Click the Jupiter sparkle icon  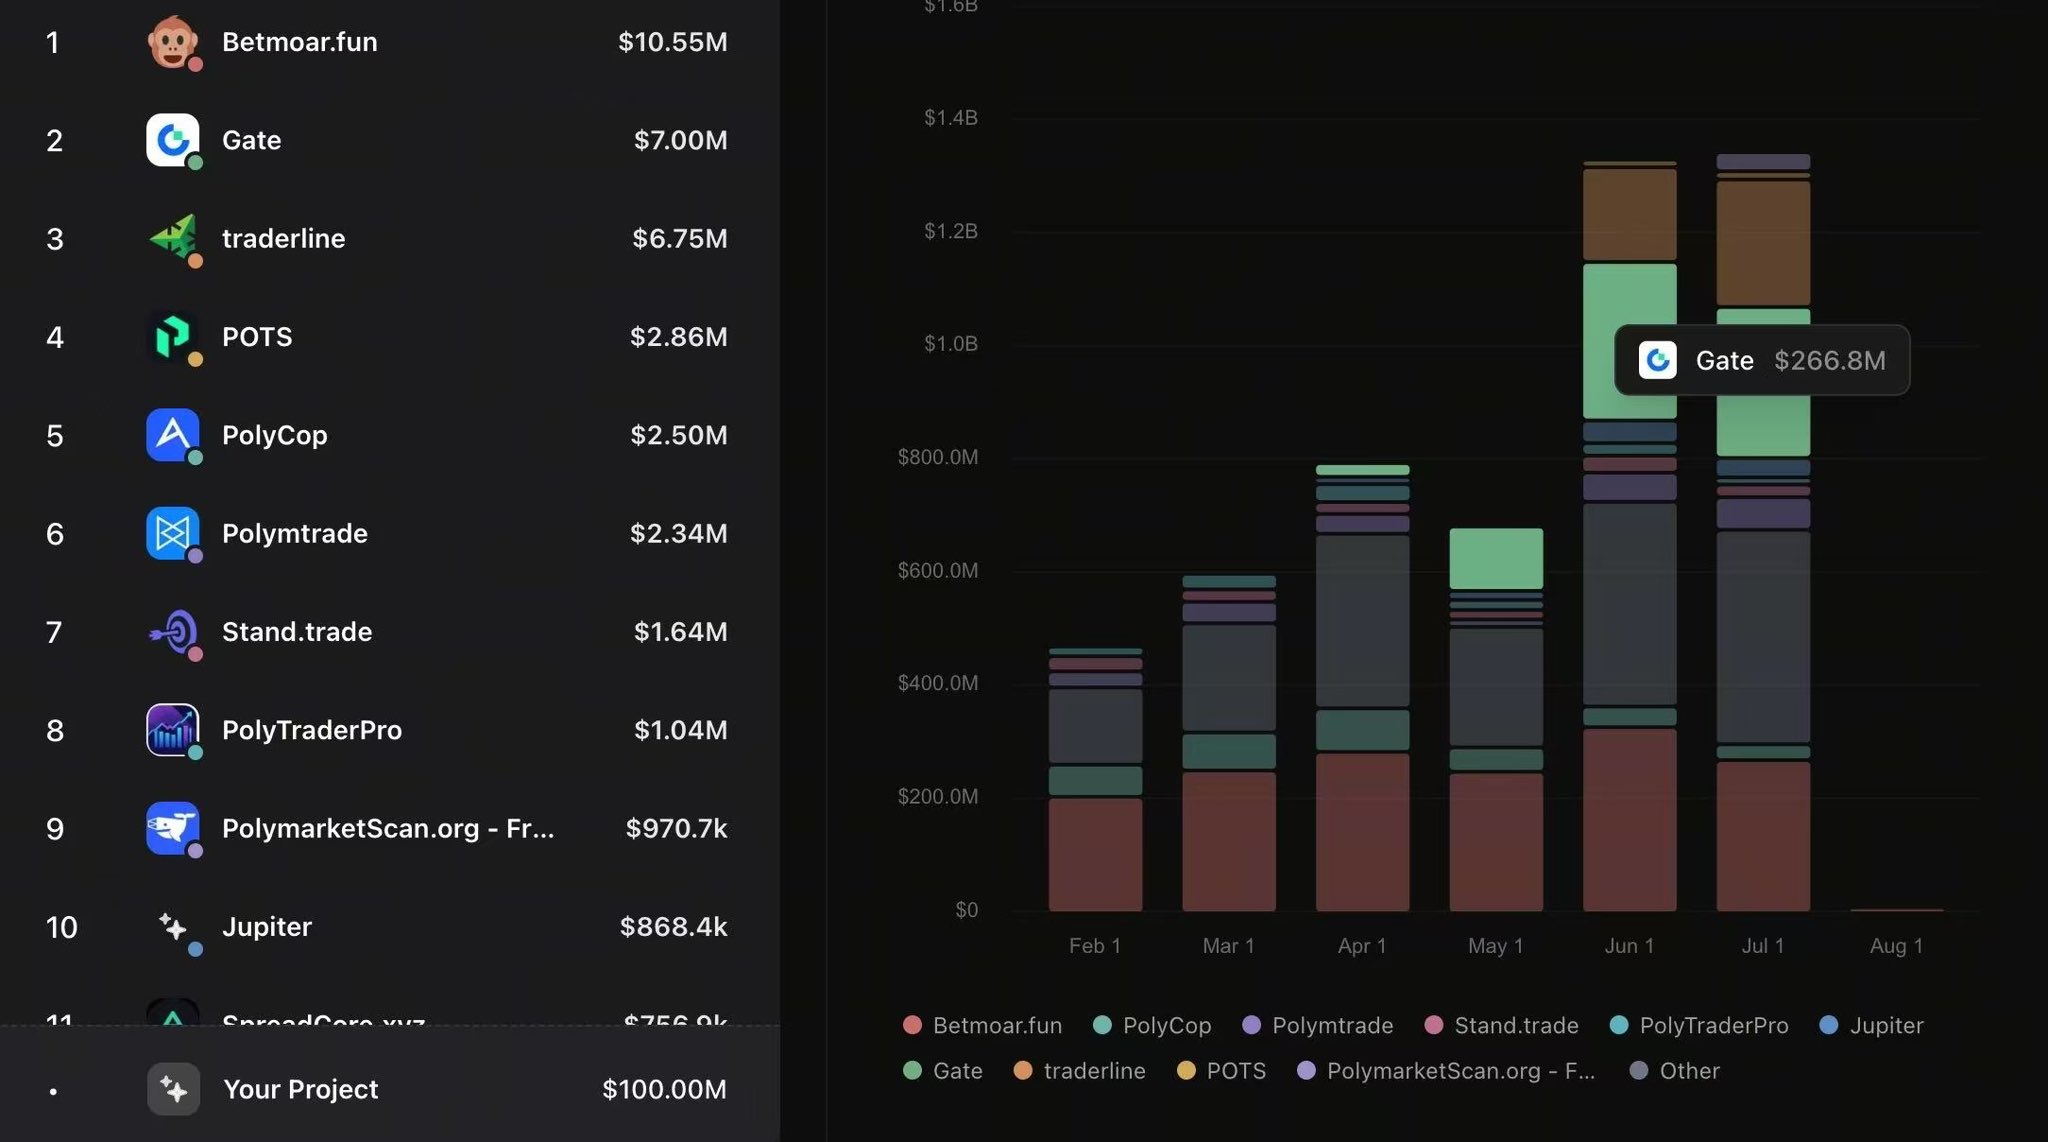[173, 927]
